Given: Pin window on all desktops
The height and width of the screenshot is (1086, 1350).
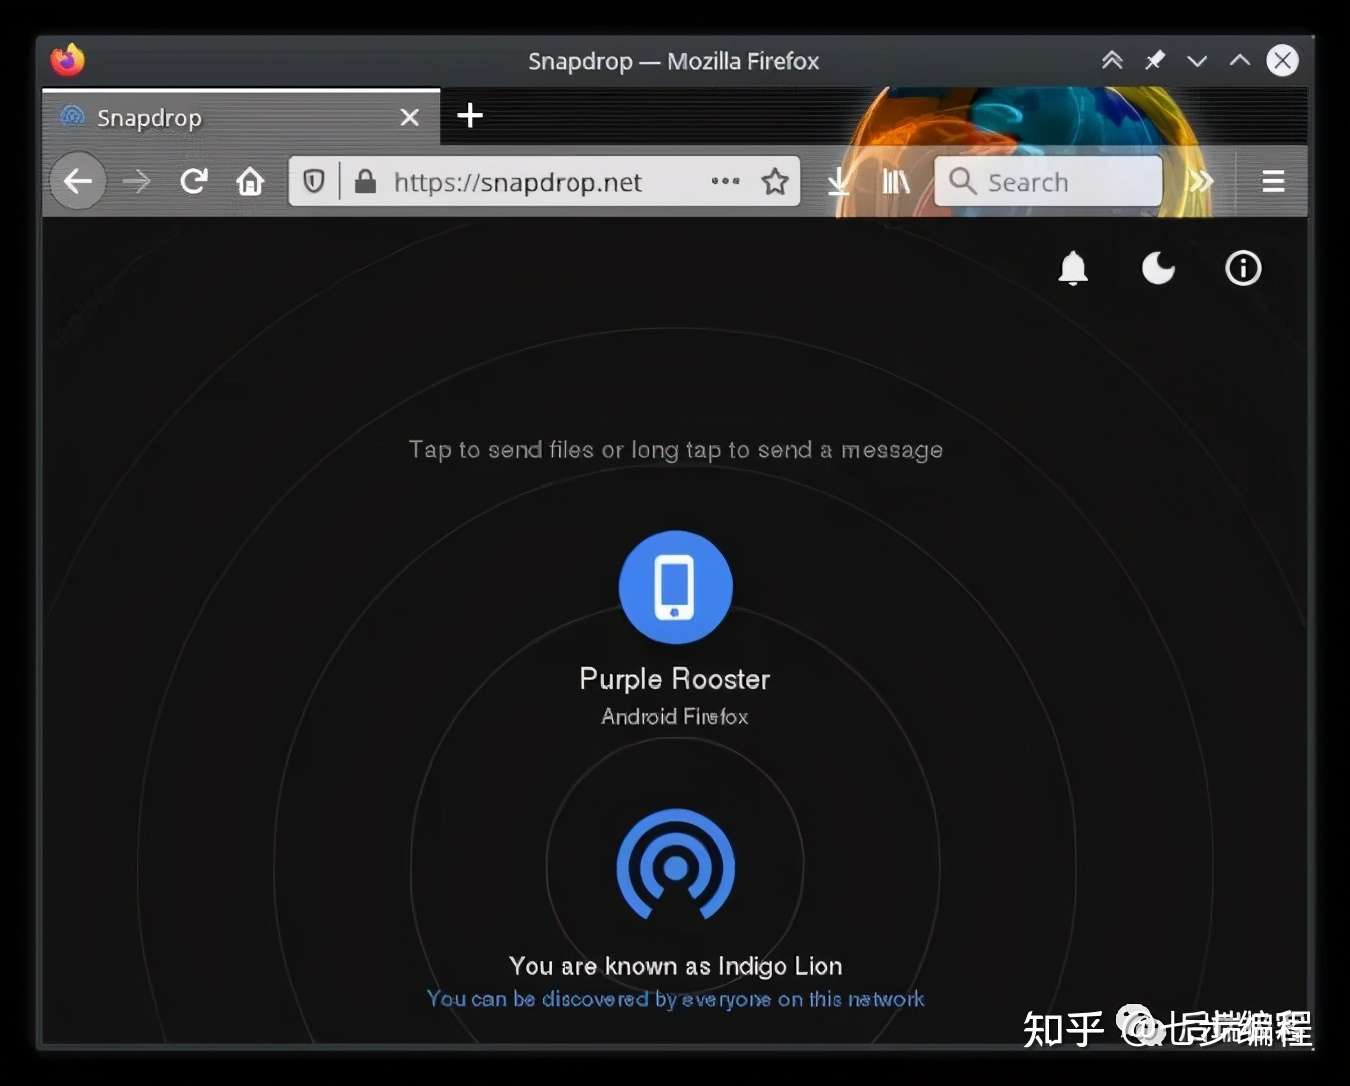Looking at the screenshot, I should (1155, 60).
